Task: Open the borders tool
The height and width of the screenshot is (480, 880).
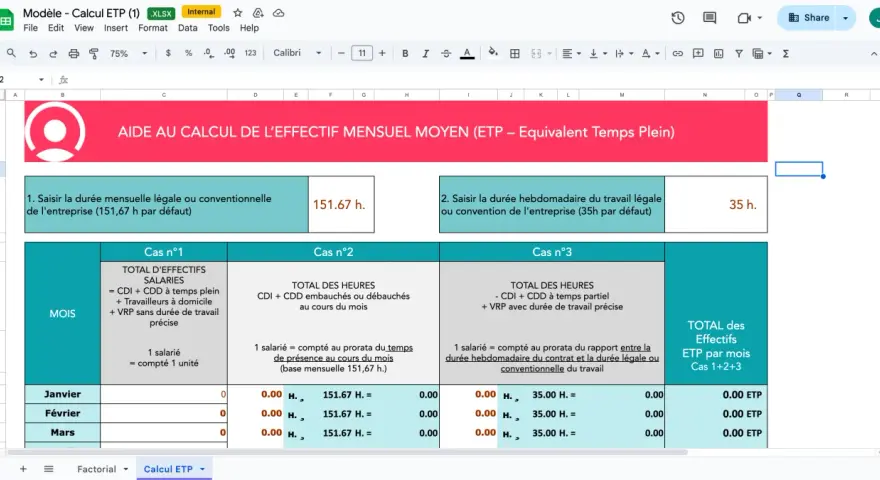Action: coord(514,53)
